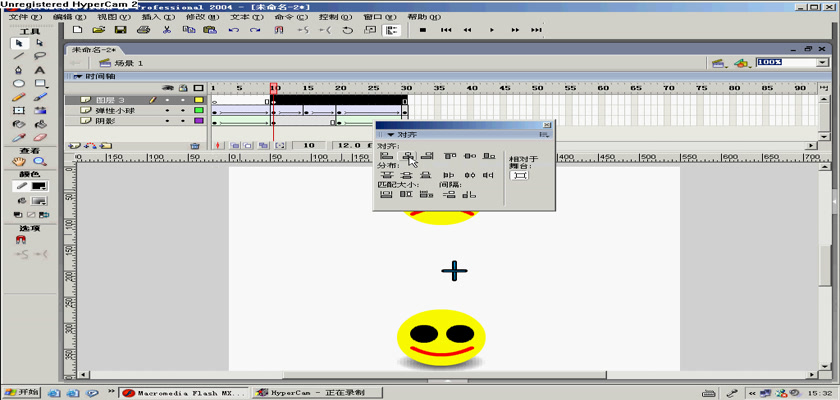Click the save toolbar icon
The width and height of the screenshot is (840, 400).
pyautogui.click(x=121, y=30)
